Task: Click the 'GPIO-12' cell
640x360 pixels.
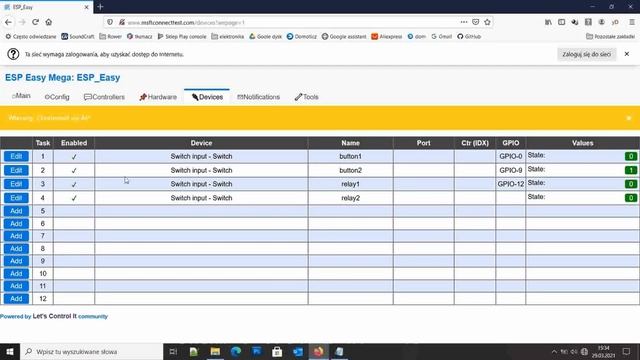Action: (x=511, y=184)
